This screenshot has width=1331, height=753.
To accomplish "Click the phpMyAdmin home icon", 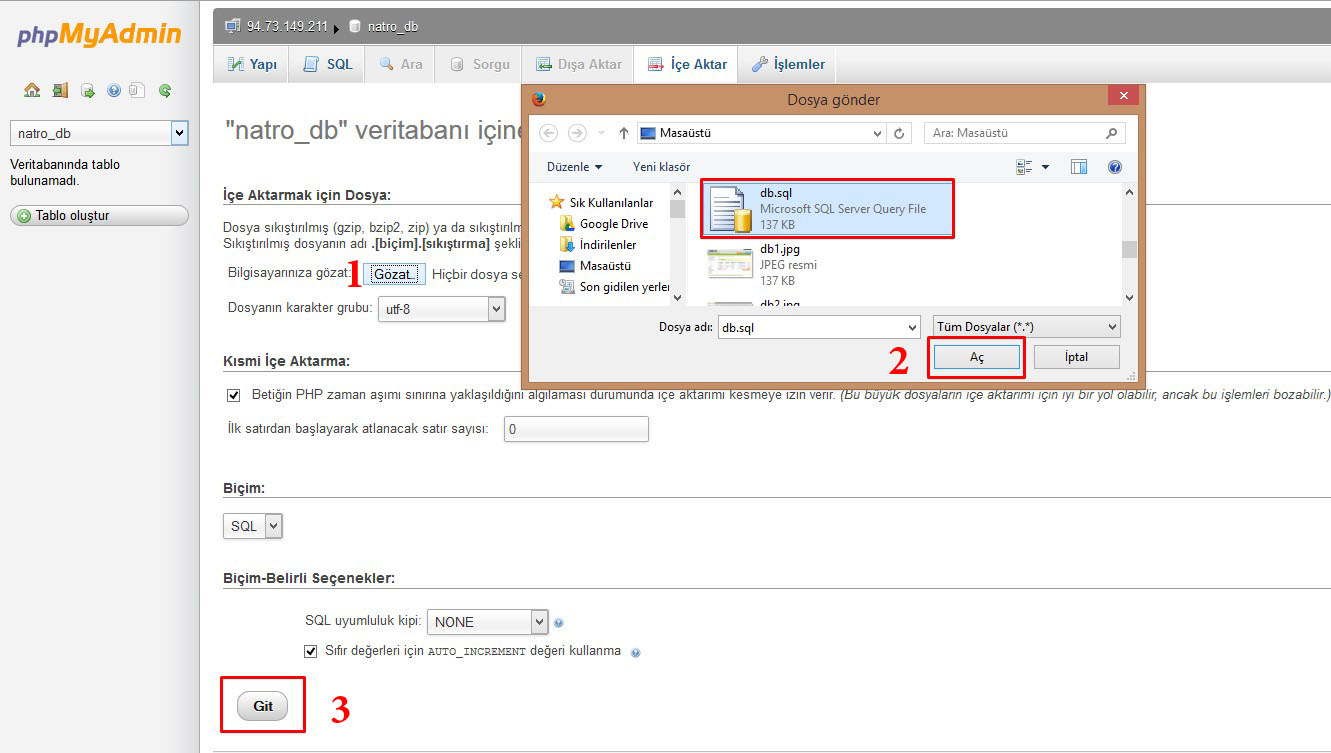I will 32,90.
